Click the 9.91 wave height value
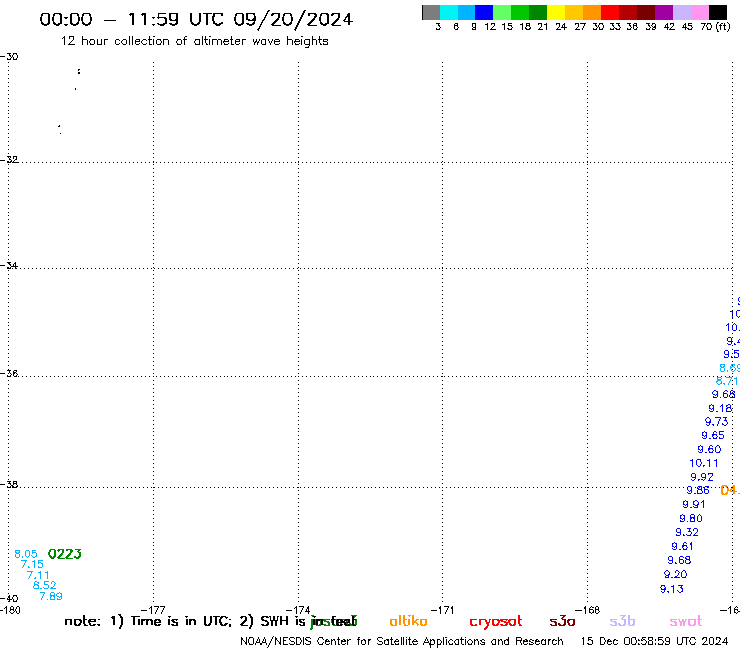Viewport: 740px width, 650px height. 694,505
